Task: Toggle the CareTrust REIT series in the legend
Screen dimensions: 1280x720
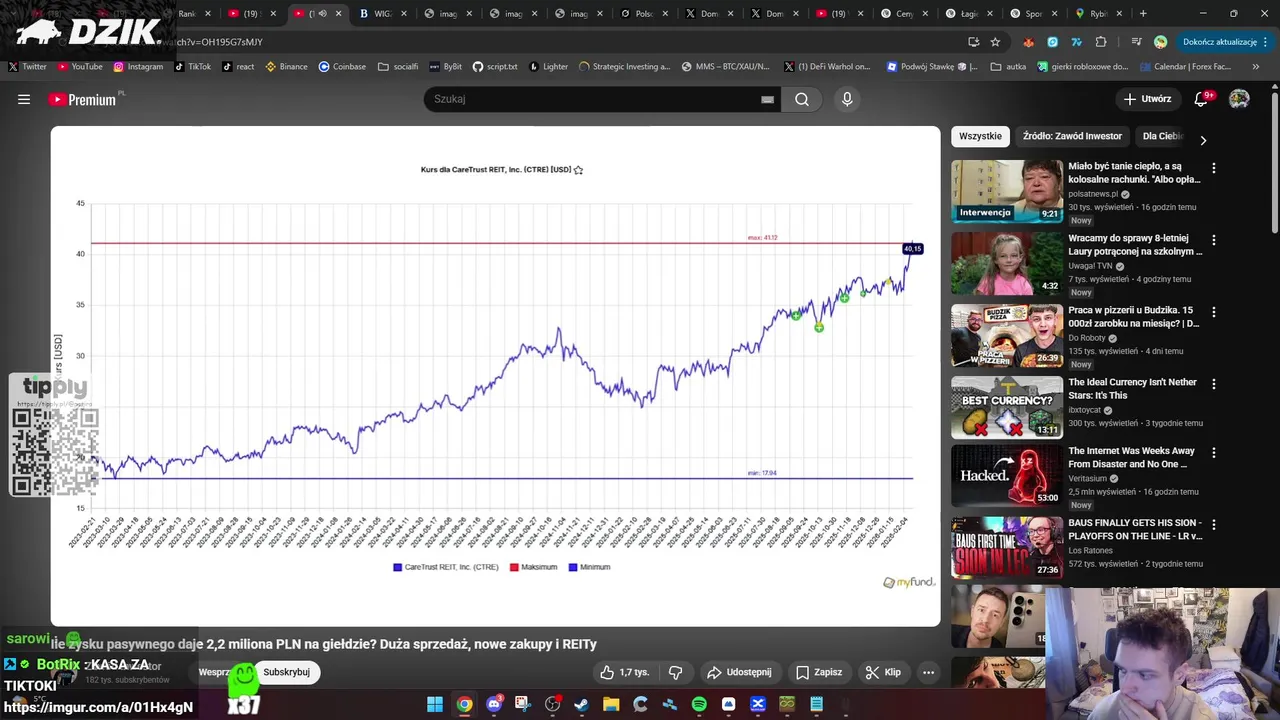Action: point(446,567)
